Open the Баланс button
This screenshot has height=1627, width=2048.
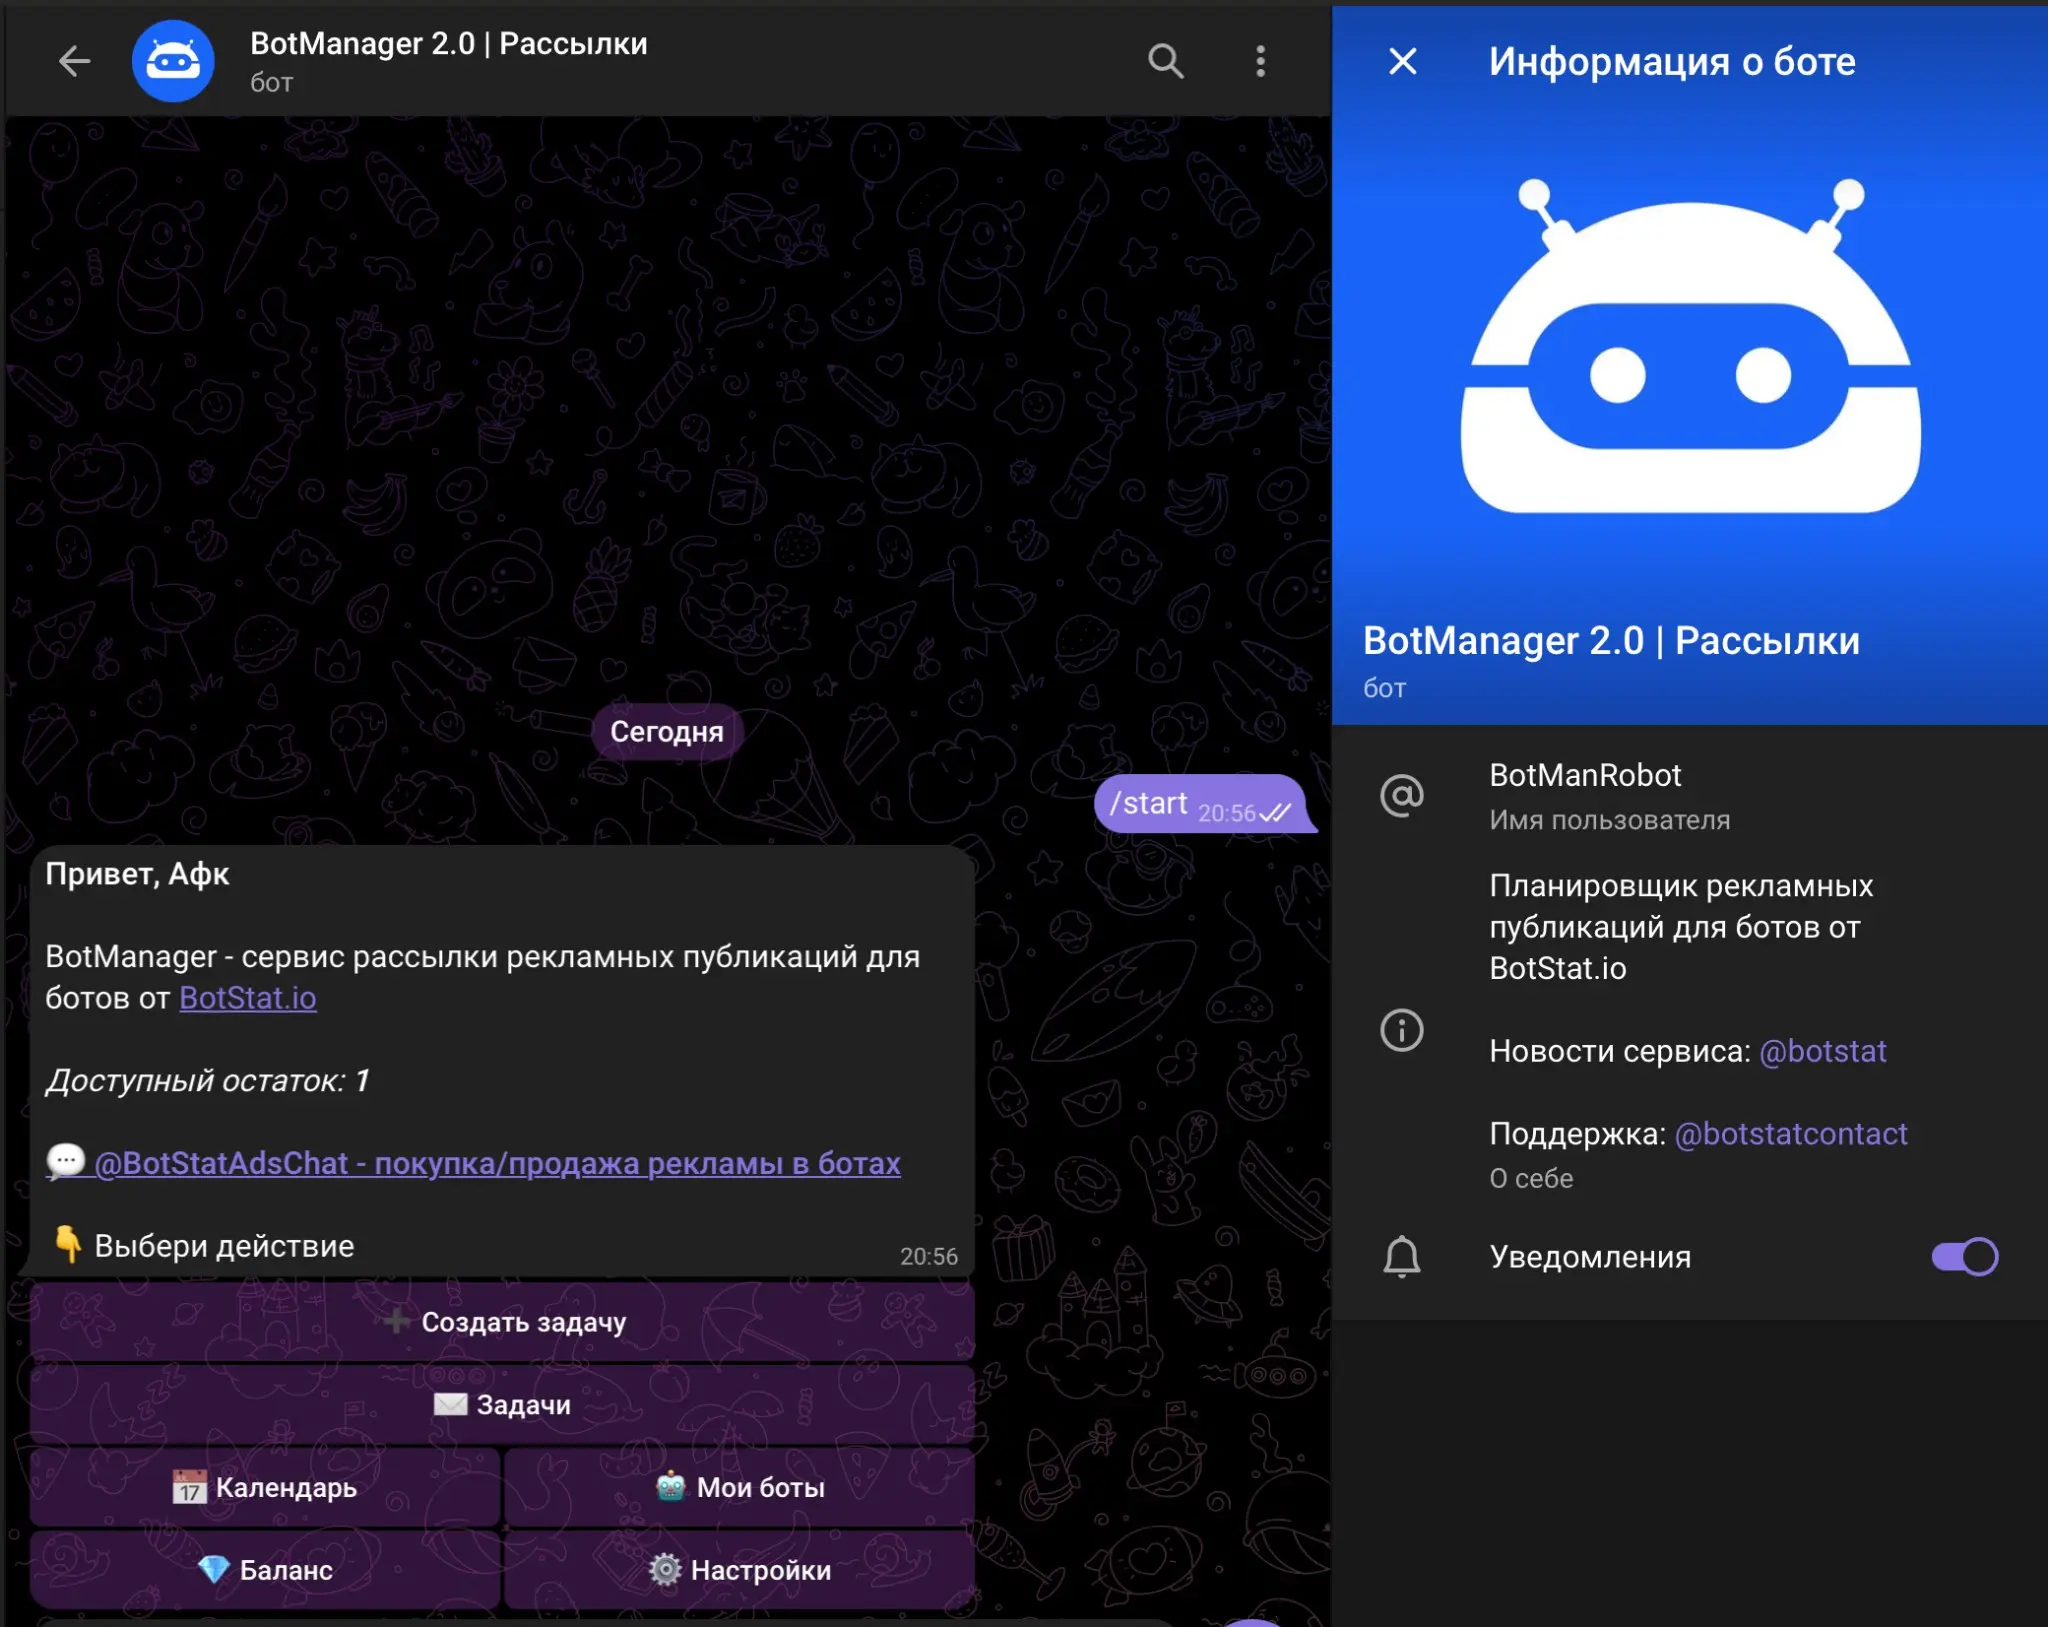coord(265,1570)
